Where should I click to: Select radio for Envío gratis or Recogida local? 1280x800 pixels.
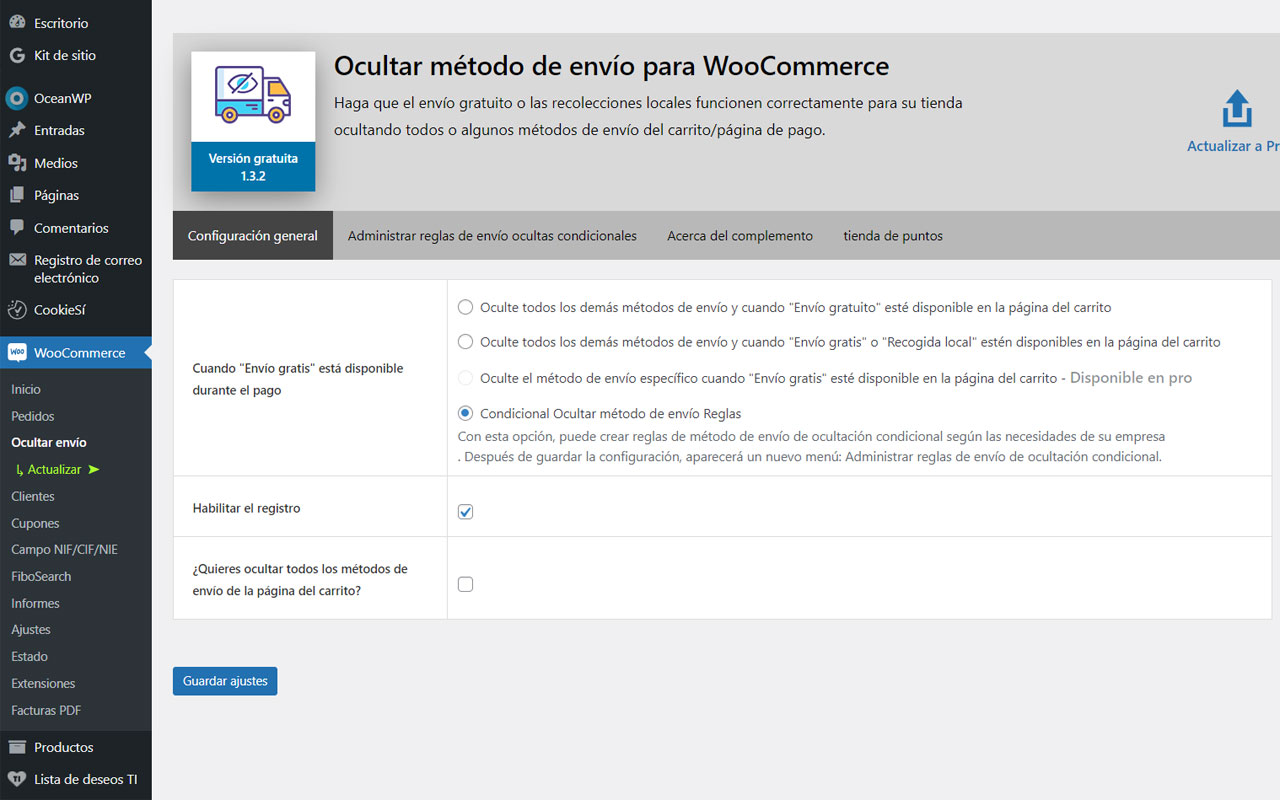(x=465, y=342)
